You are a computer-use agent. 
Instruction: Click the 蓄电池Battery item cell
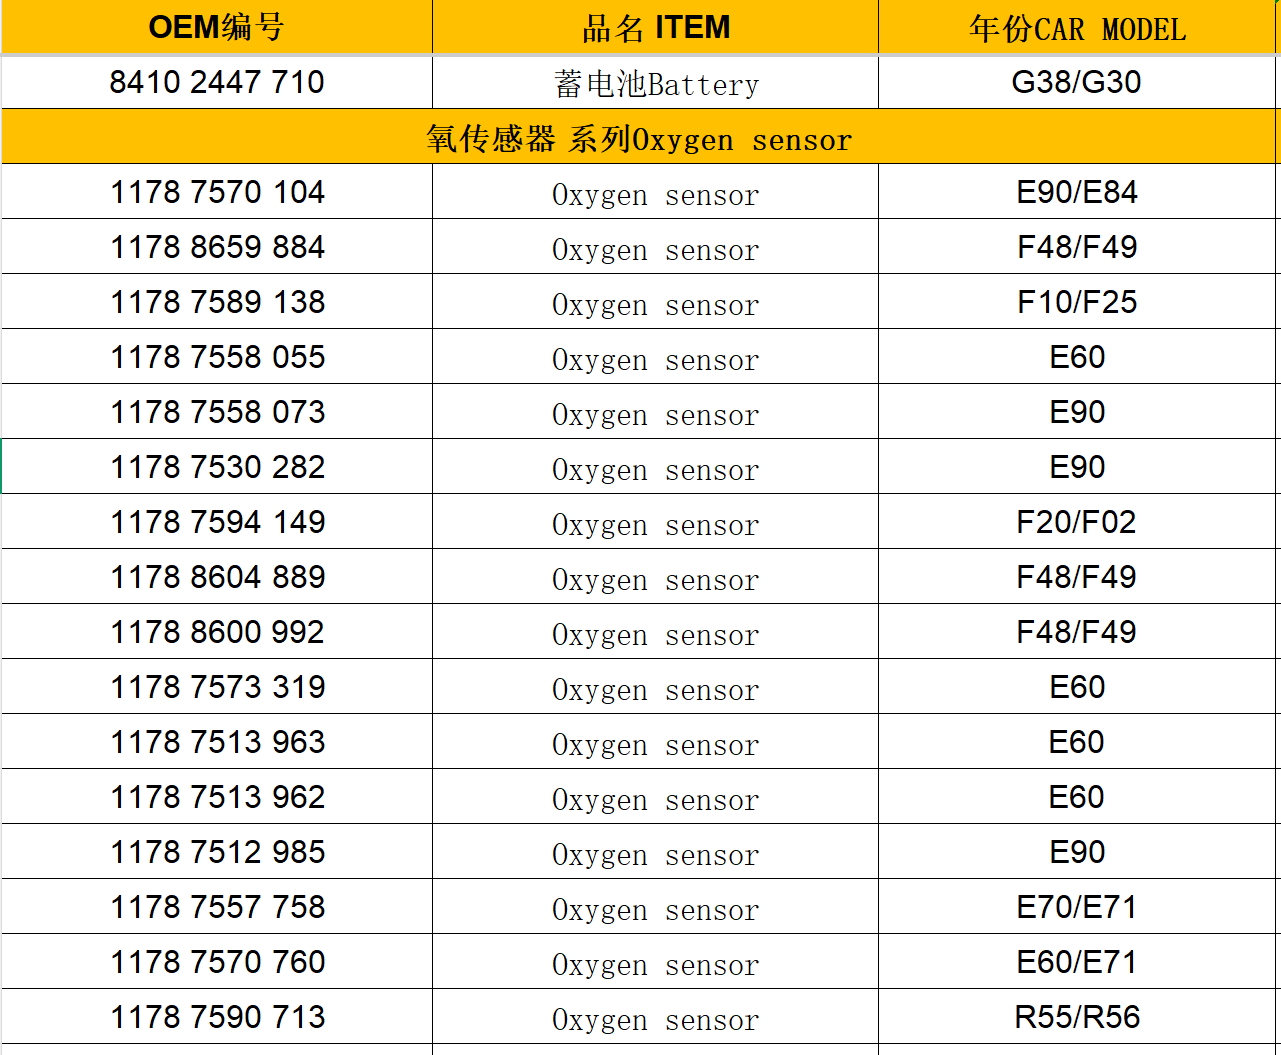(x=655, y=83)
